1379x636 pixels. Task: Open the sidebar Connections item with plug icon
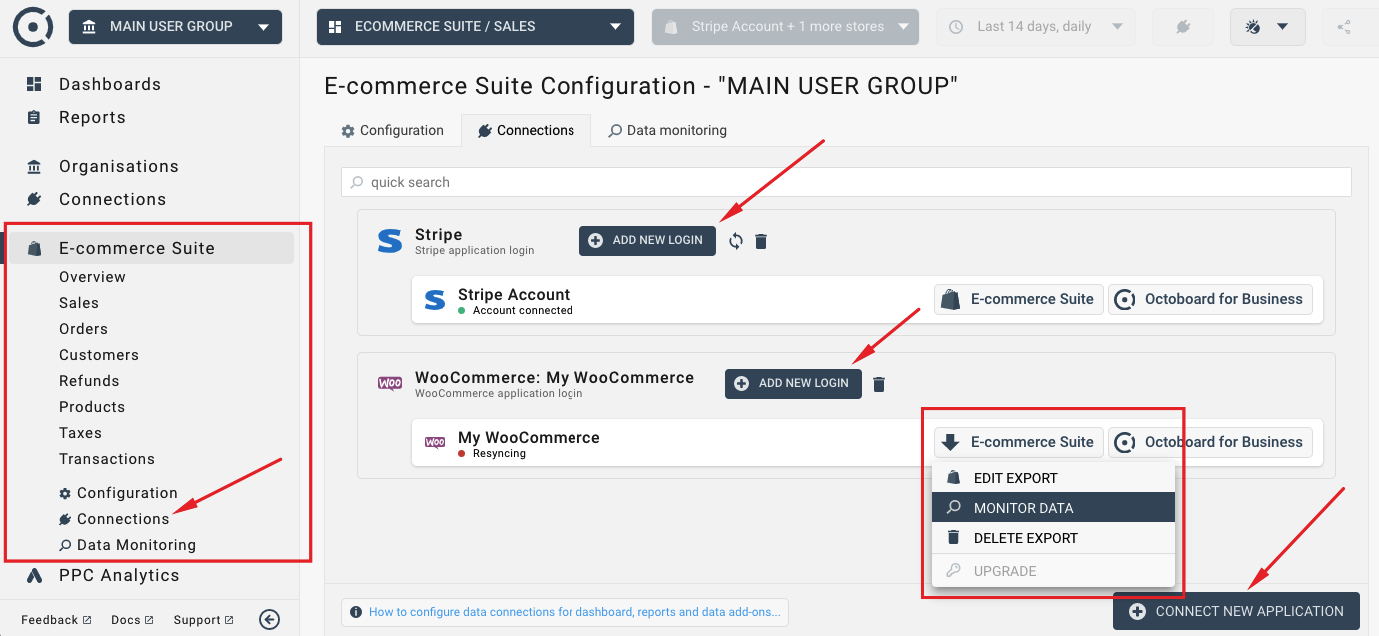pos(112,199)
